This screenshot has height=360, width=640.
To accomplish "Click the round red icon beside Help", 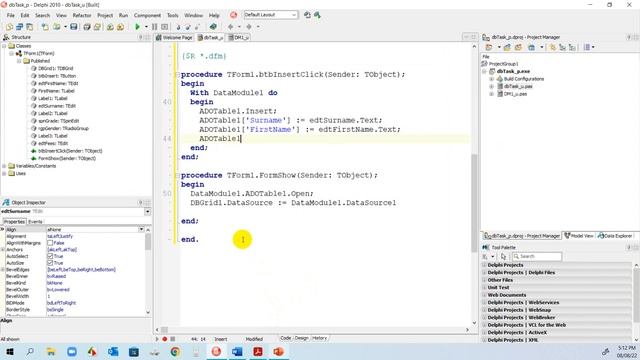I will [x=233, y=15].
